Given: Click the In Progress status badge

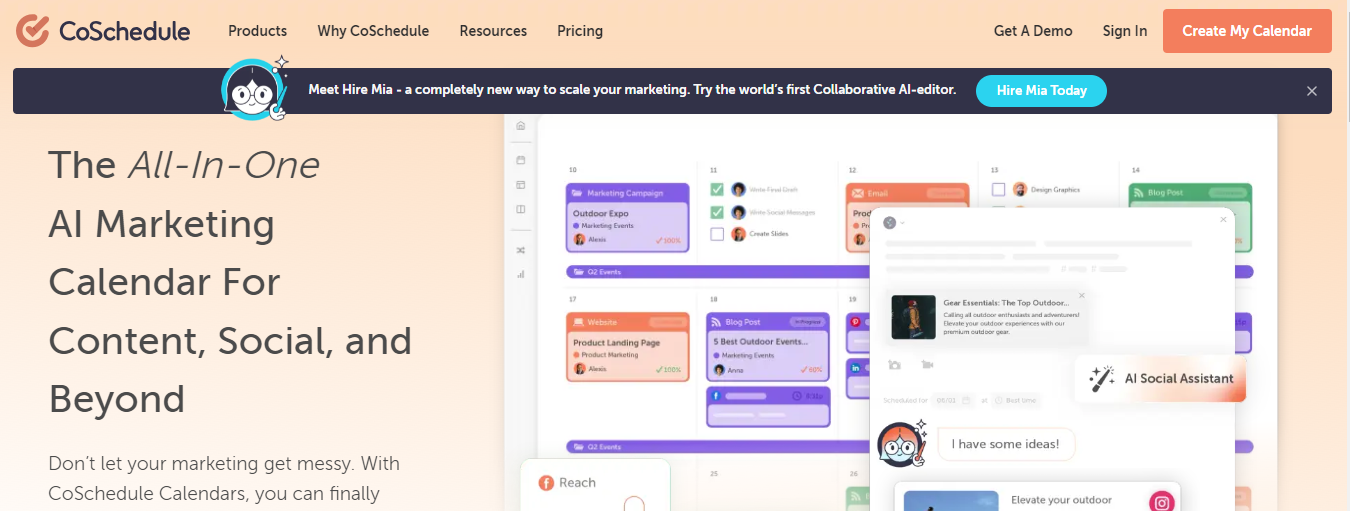Looking at the screenshot, I should pos(806,322).
